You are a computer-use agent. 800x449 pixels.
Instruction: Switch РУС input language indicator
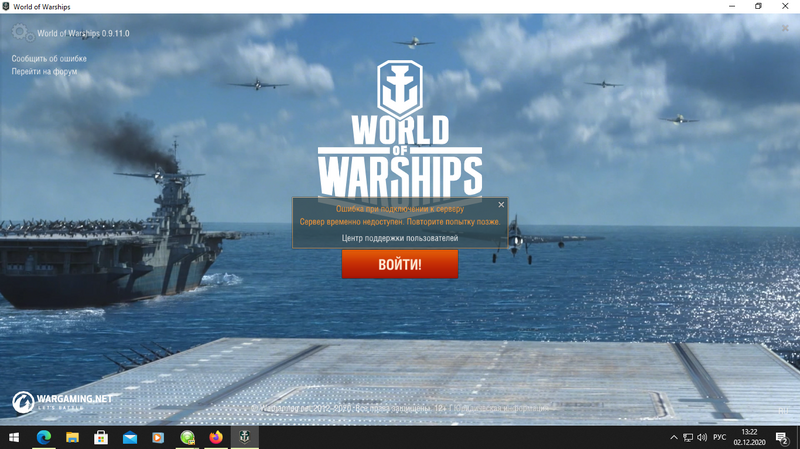[719, 438]
